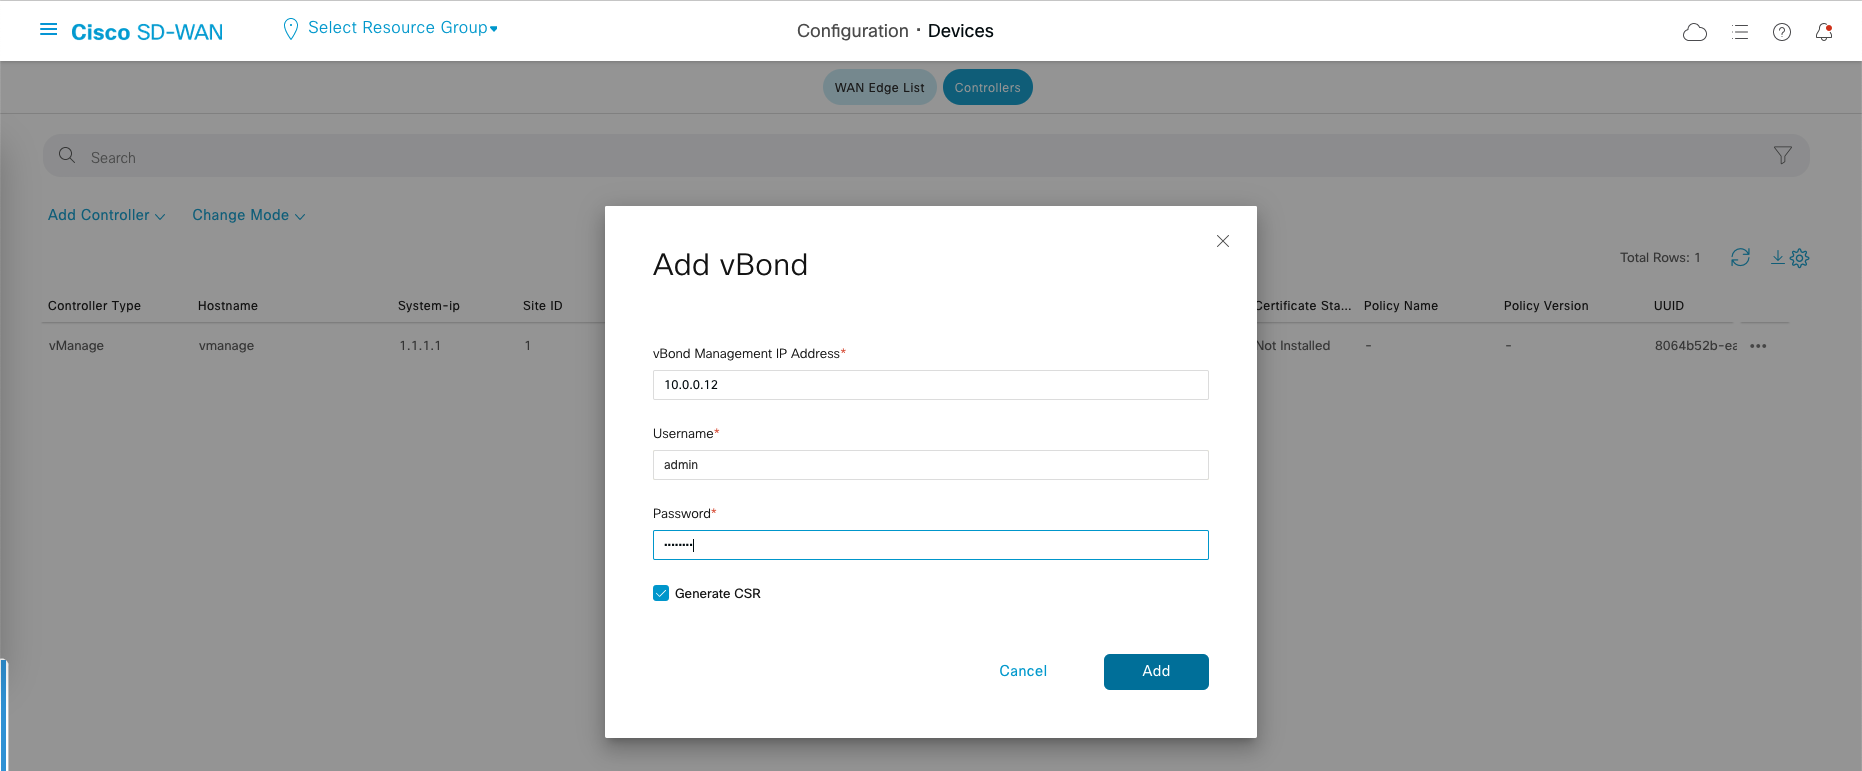Select the Controllers tab
1862x771 pixels.
987,87
